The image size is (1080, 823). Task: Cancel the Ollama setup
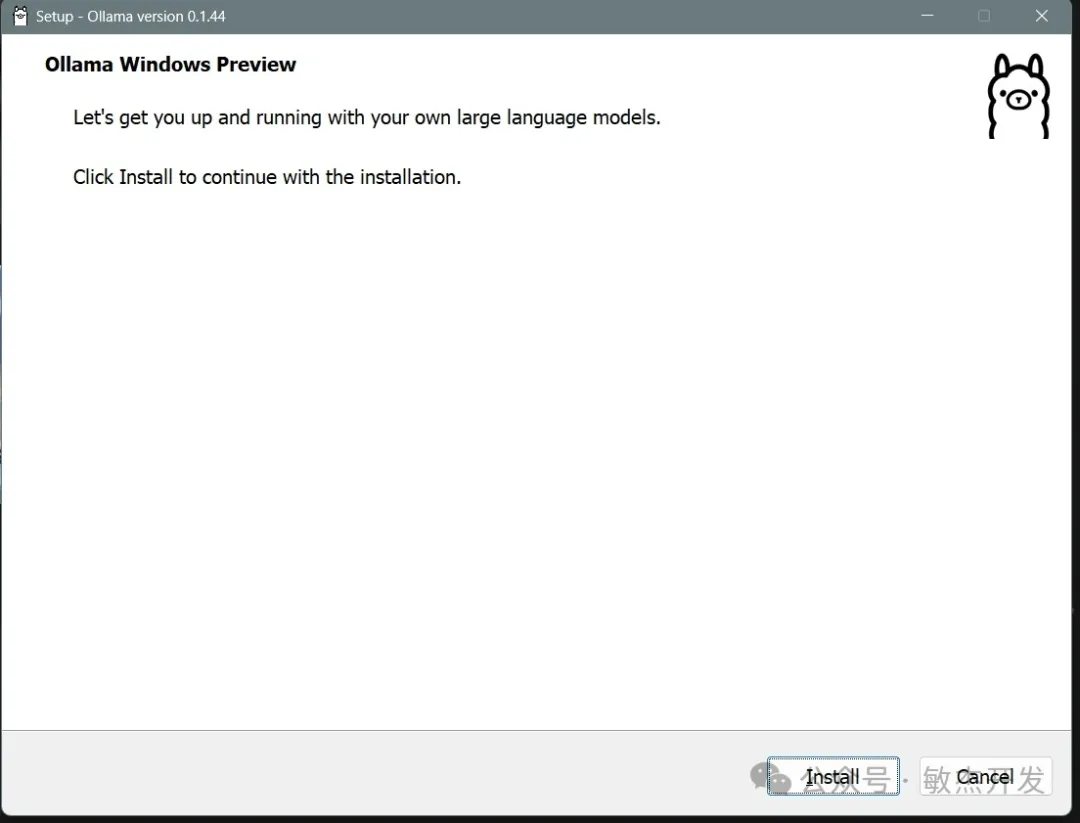pyautogui.click(x=985, y=776)
